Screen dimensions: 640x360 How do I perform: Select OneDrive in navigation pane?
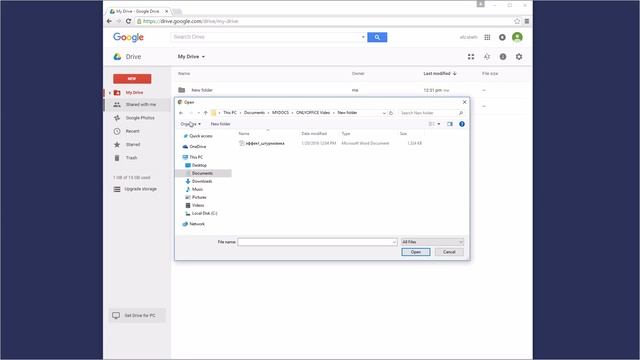(x=198, y=147)
